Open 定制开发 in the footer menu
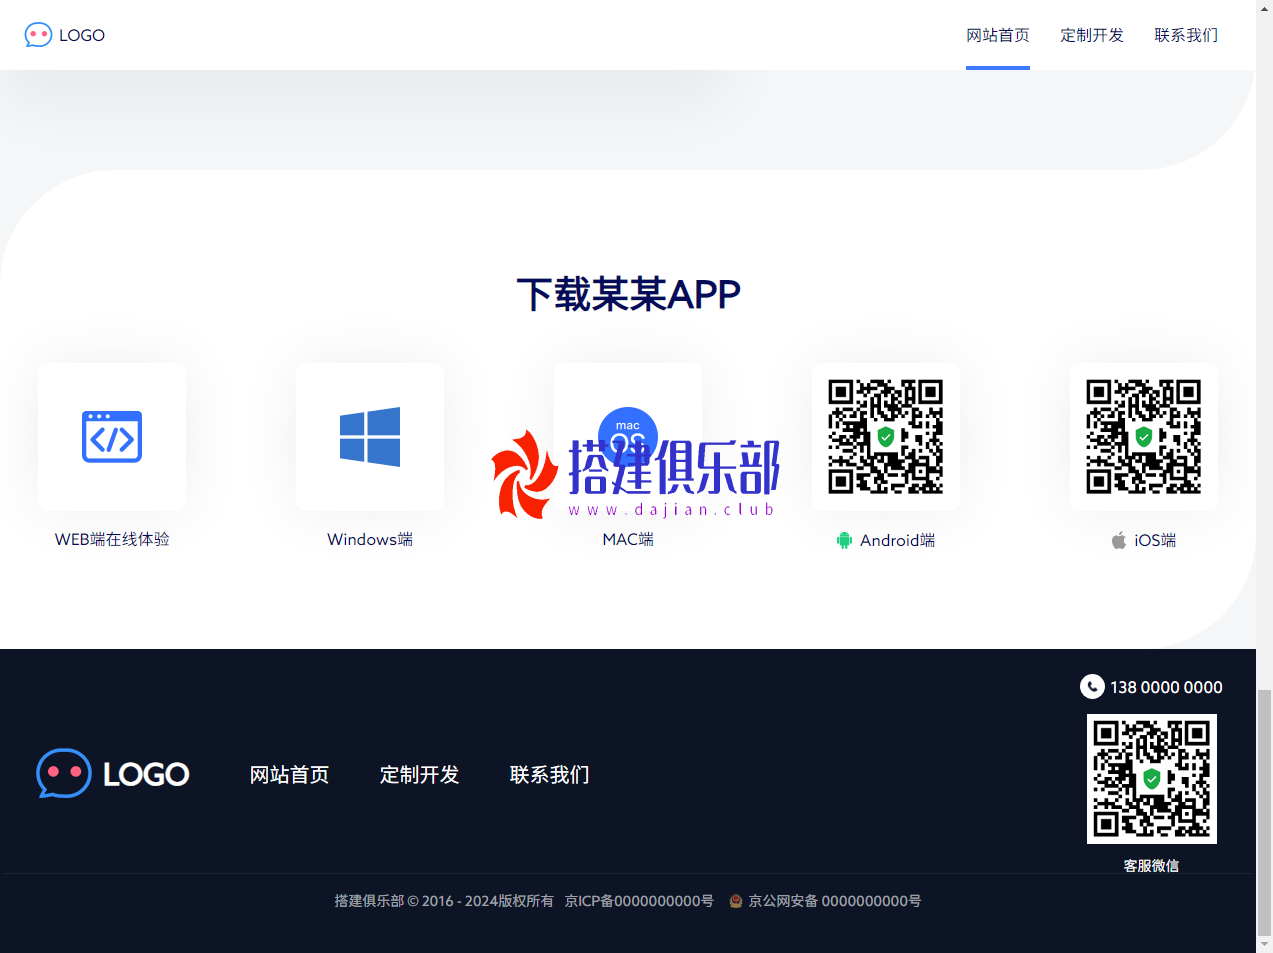The image size is (1273, 953). click(x=420, y=775)
